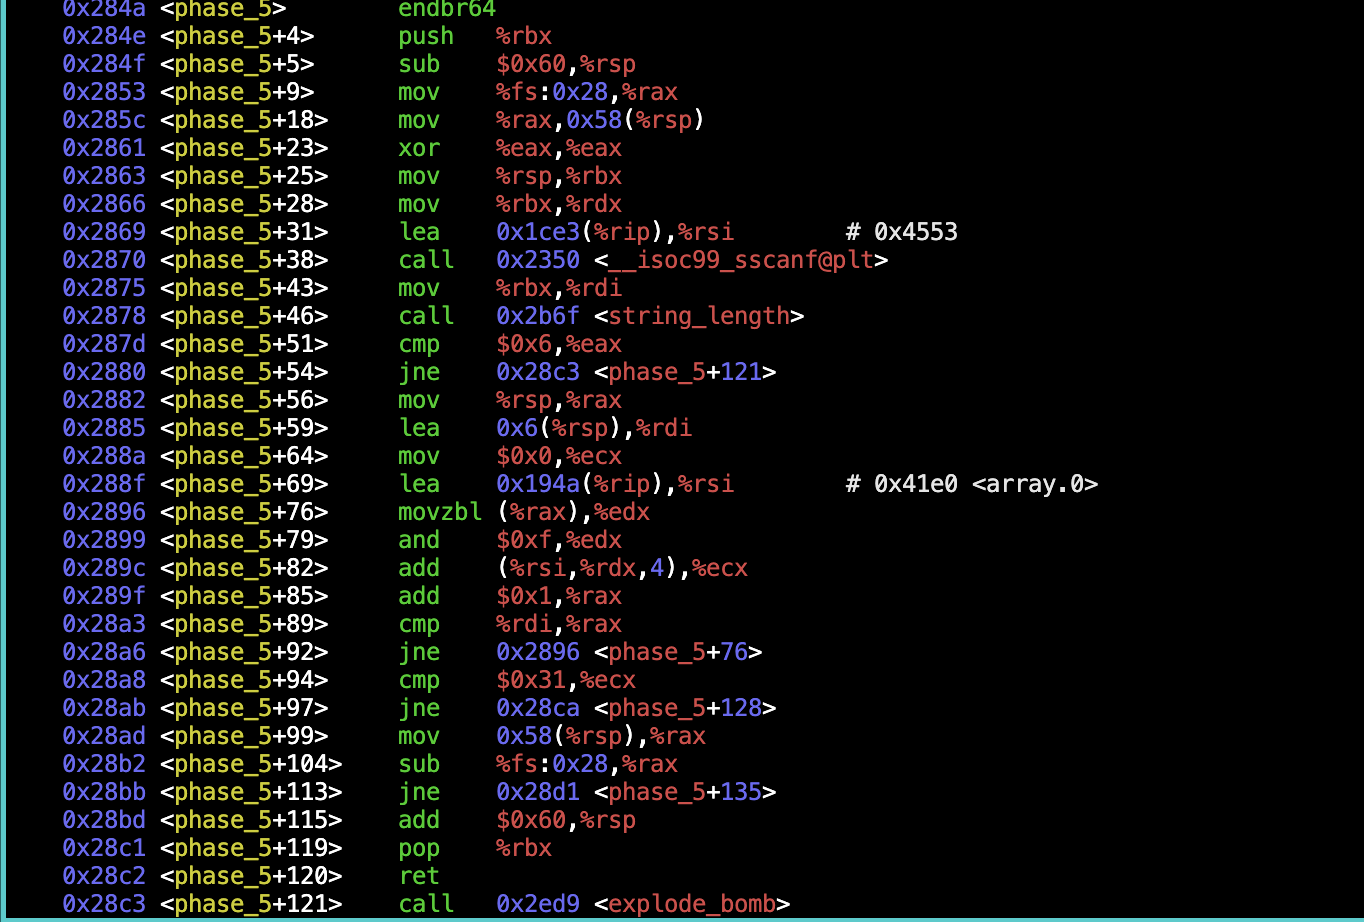Click the explode_bomb symbol reference
This screenshot has width=1364, height=922.
coord(690,903)
